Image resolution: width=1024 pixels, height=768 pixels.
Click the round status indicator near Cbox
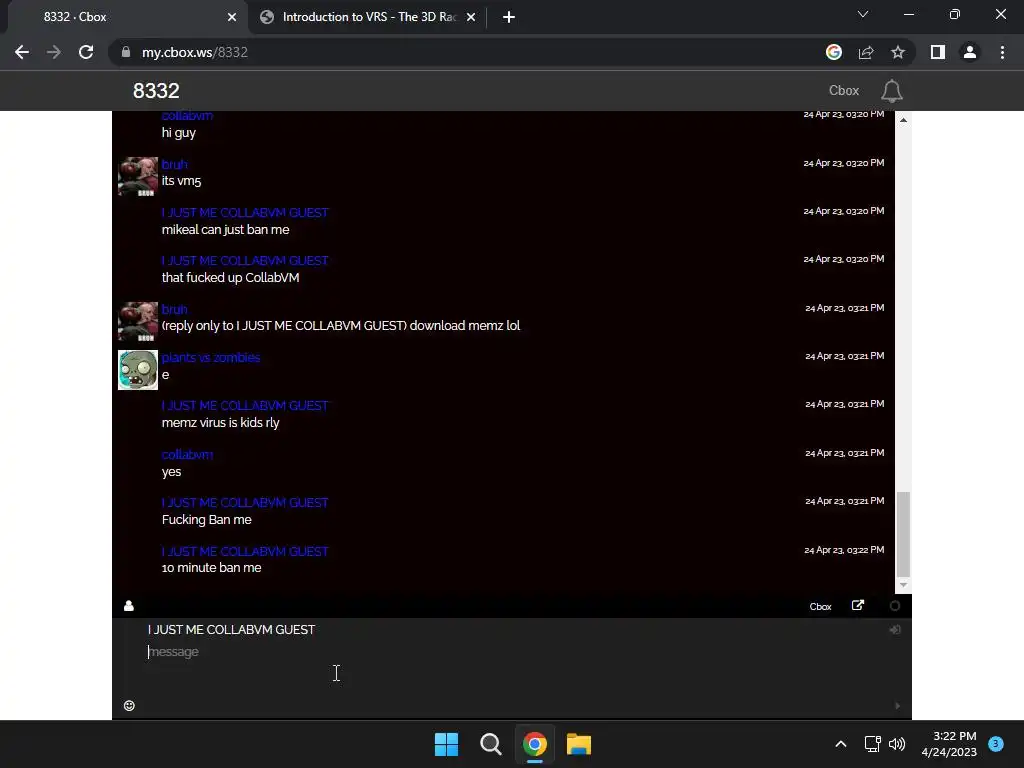tap(895, 606)
